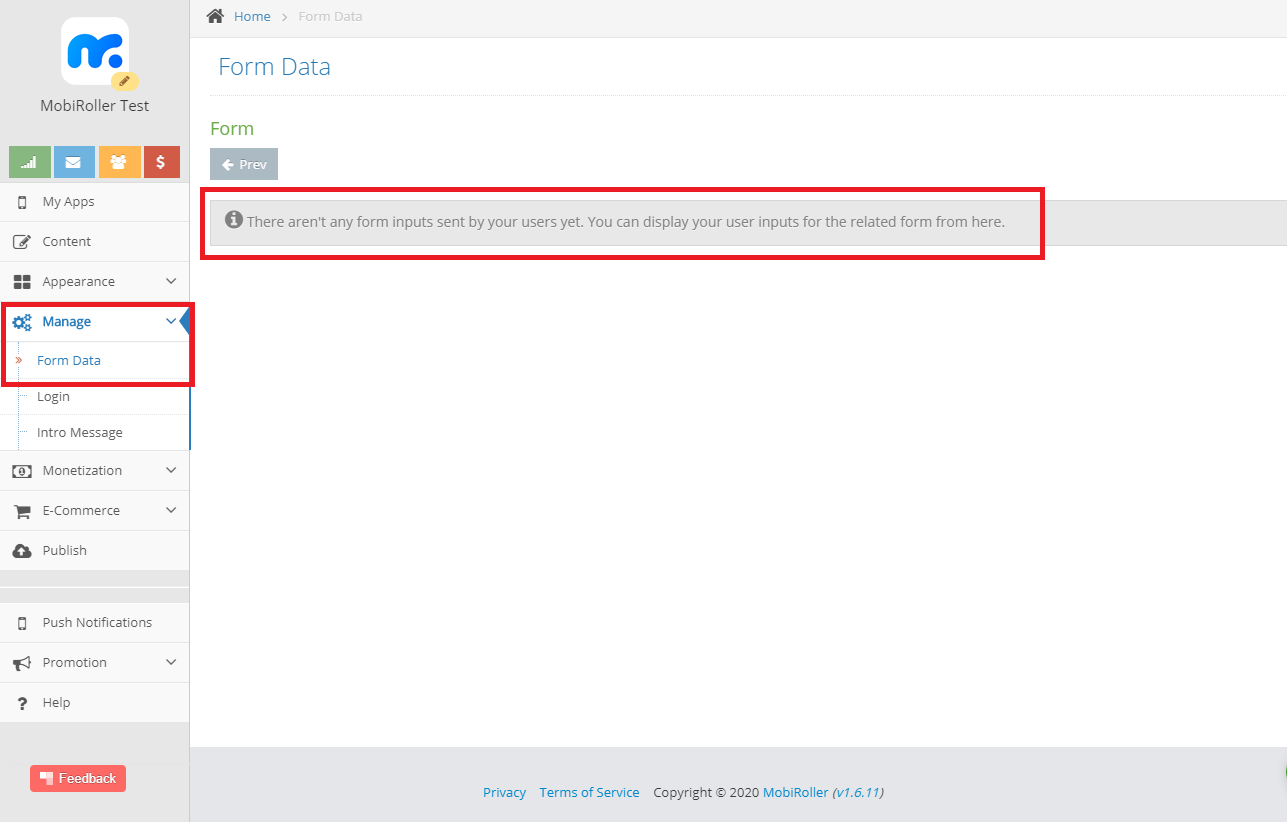Select Intro Message under Manage
The width and height of the screenshot is (1287, 822).
(x=80, y=433)
